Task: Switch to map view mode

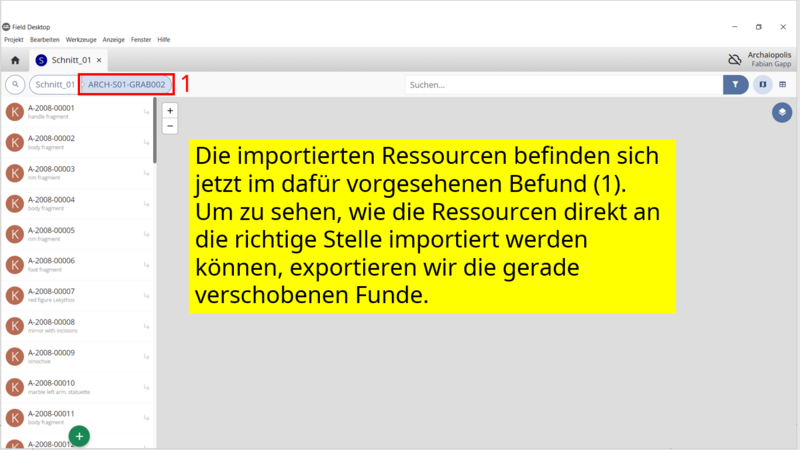Action: tap(763, 85)
